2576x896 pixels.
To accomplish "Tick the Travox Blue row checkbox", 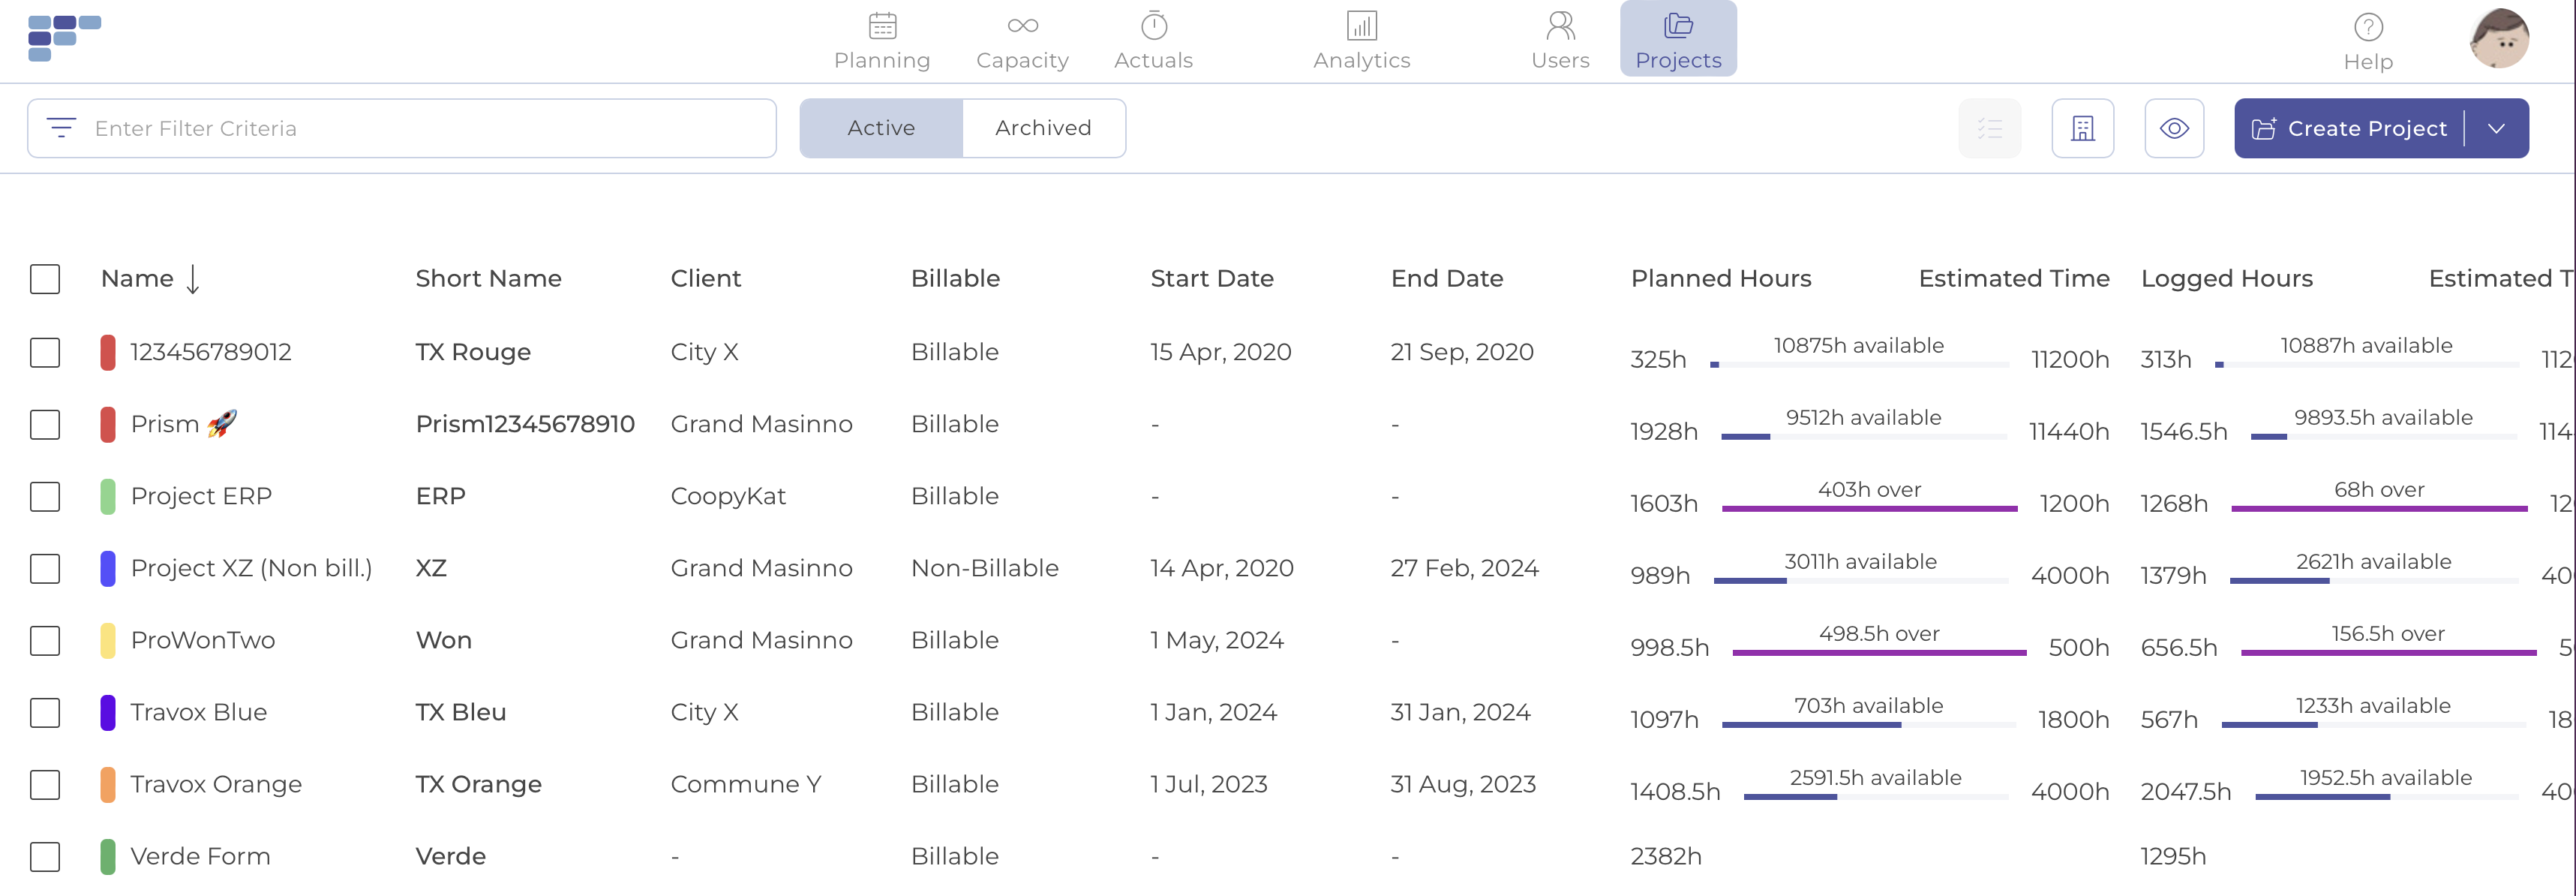I will (x=45, y=713).
